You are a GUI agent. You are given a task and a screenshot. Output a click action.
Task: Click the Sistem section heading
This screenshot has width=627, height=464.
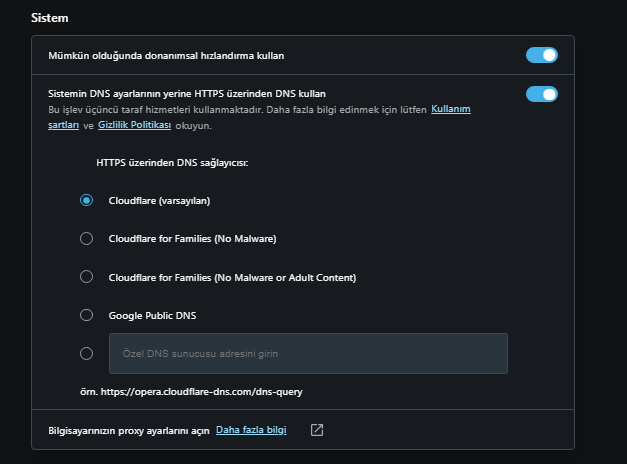click(50, 18)
